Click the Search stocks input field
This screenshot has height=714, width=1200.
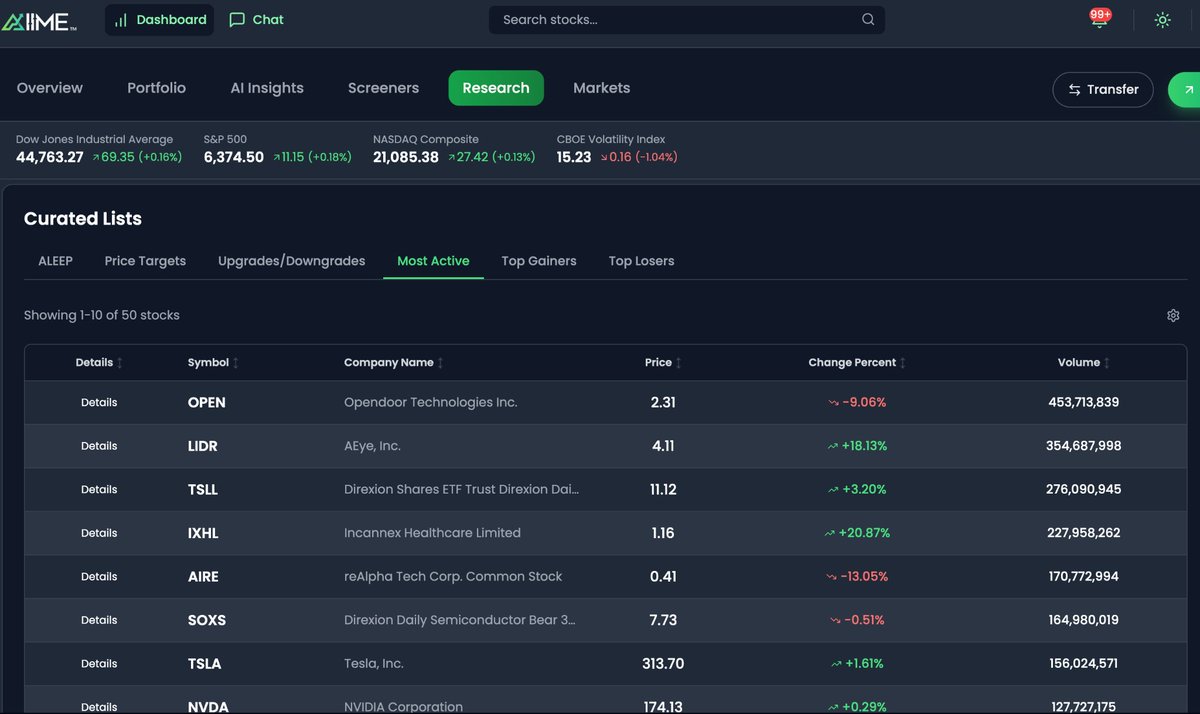pyautogui.click(x=687, y=20)
